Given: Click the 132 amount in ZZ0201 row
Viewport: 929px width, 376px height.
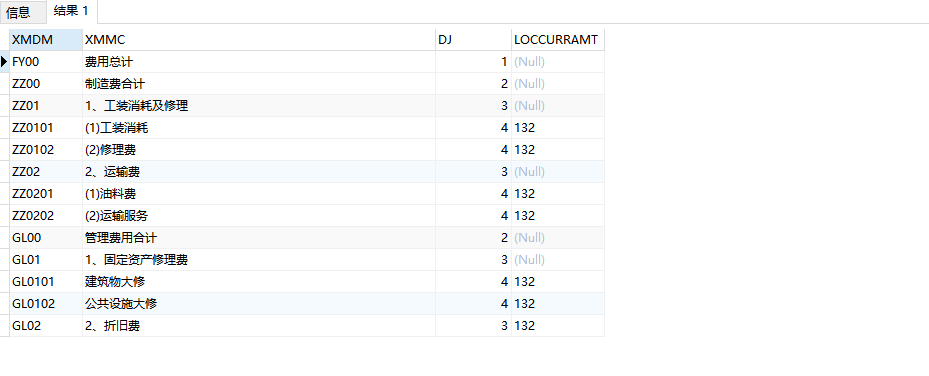Looking at the screenshot, I should tap(558, 193).
